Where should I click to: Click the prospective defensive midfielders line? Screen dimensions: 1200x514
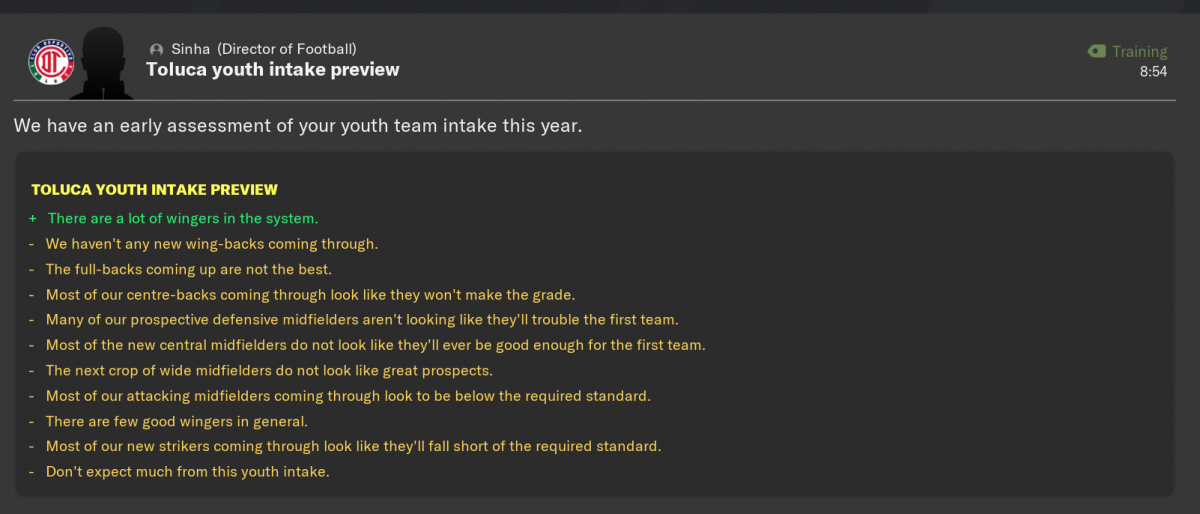click(x=362, y=319)
